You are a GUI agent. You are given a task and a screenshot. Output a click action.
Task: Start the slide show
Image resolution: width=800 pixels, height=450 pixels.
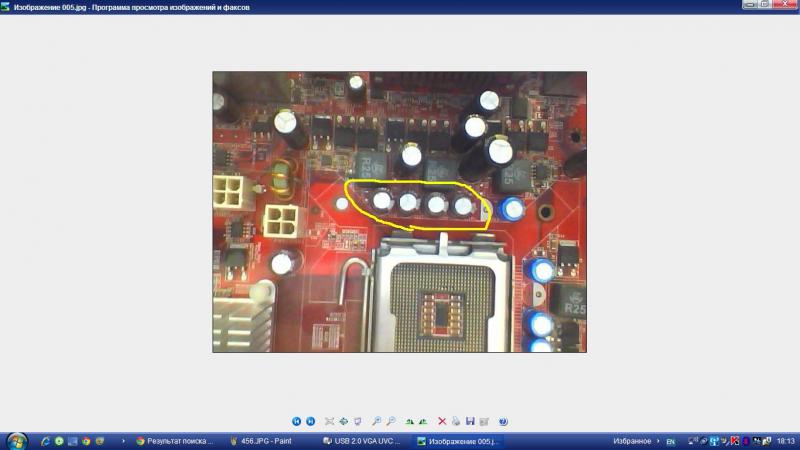(358, 422)
